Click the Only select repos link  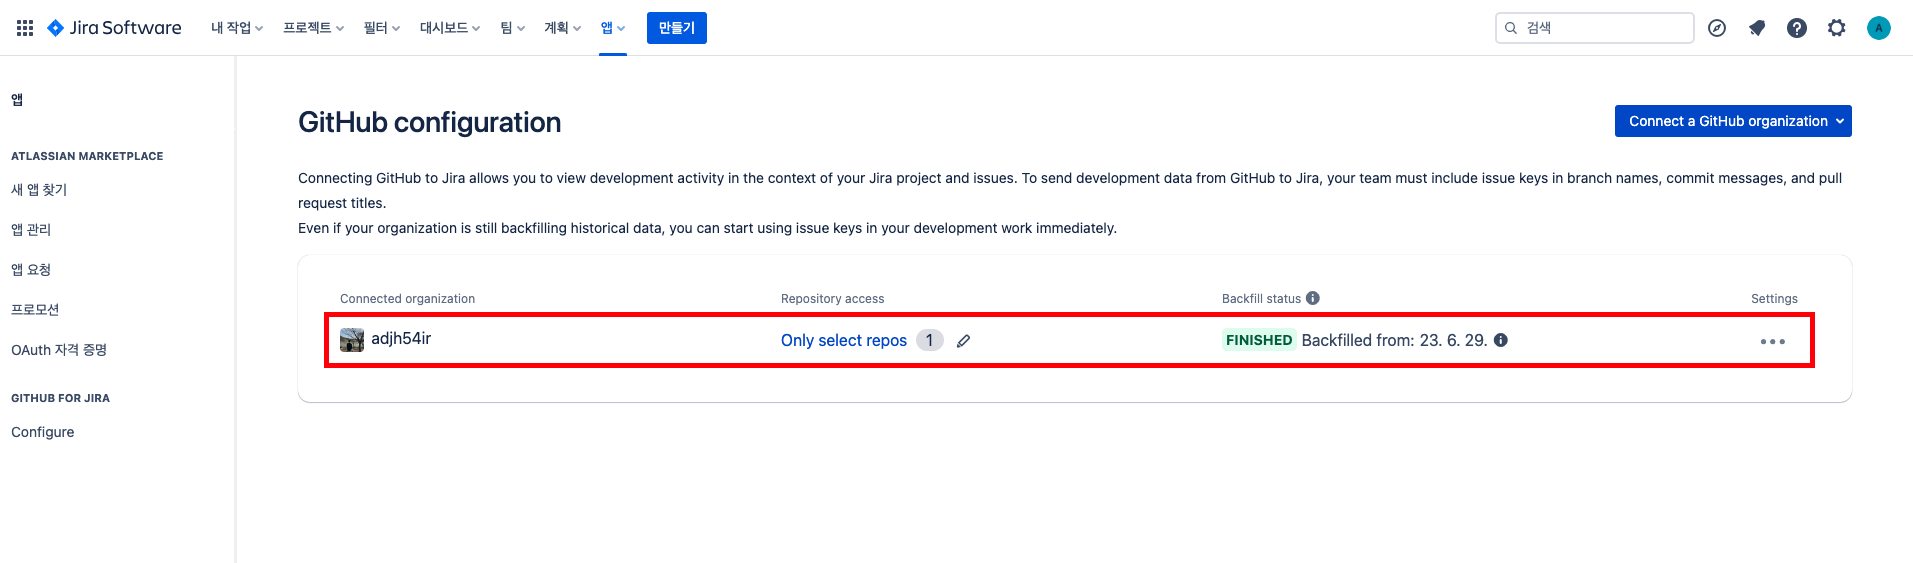click(844, 340)
